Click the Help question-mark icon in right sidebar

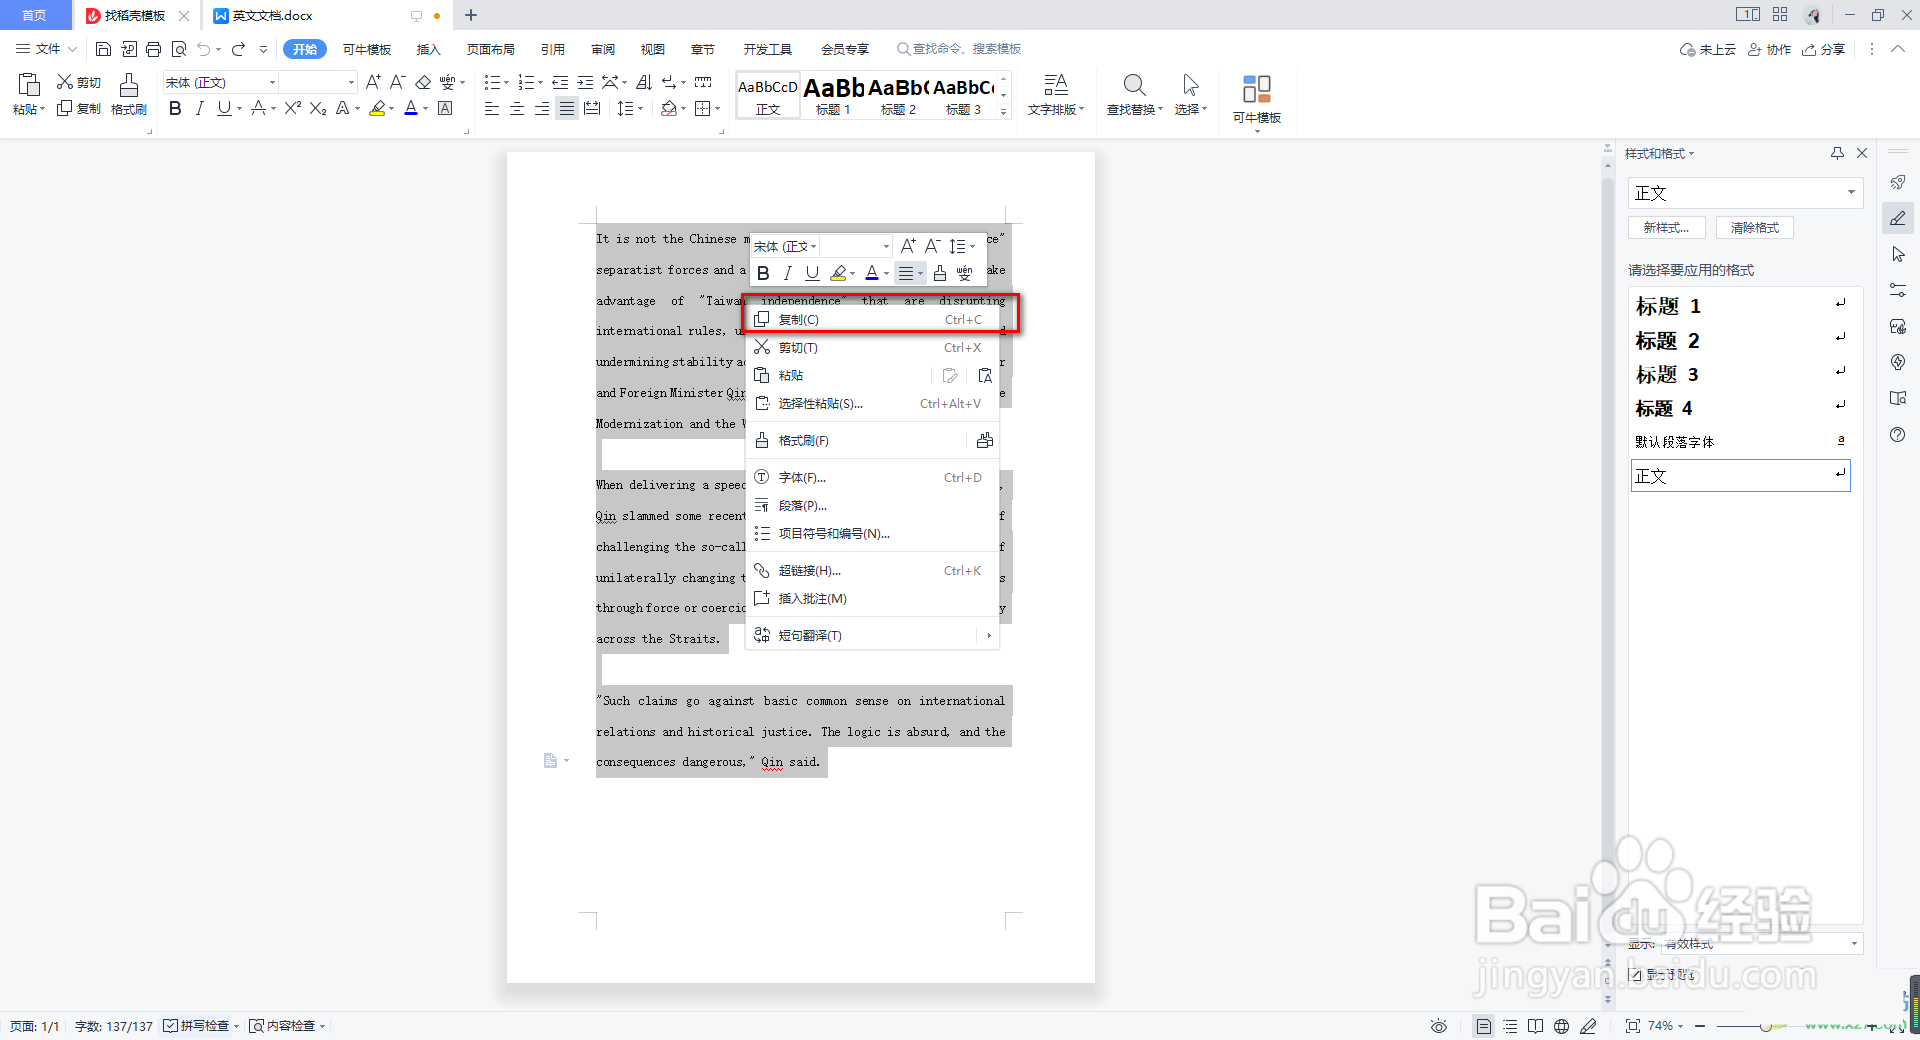click(x=1898, y=435)
